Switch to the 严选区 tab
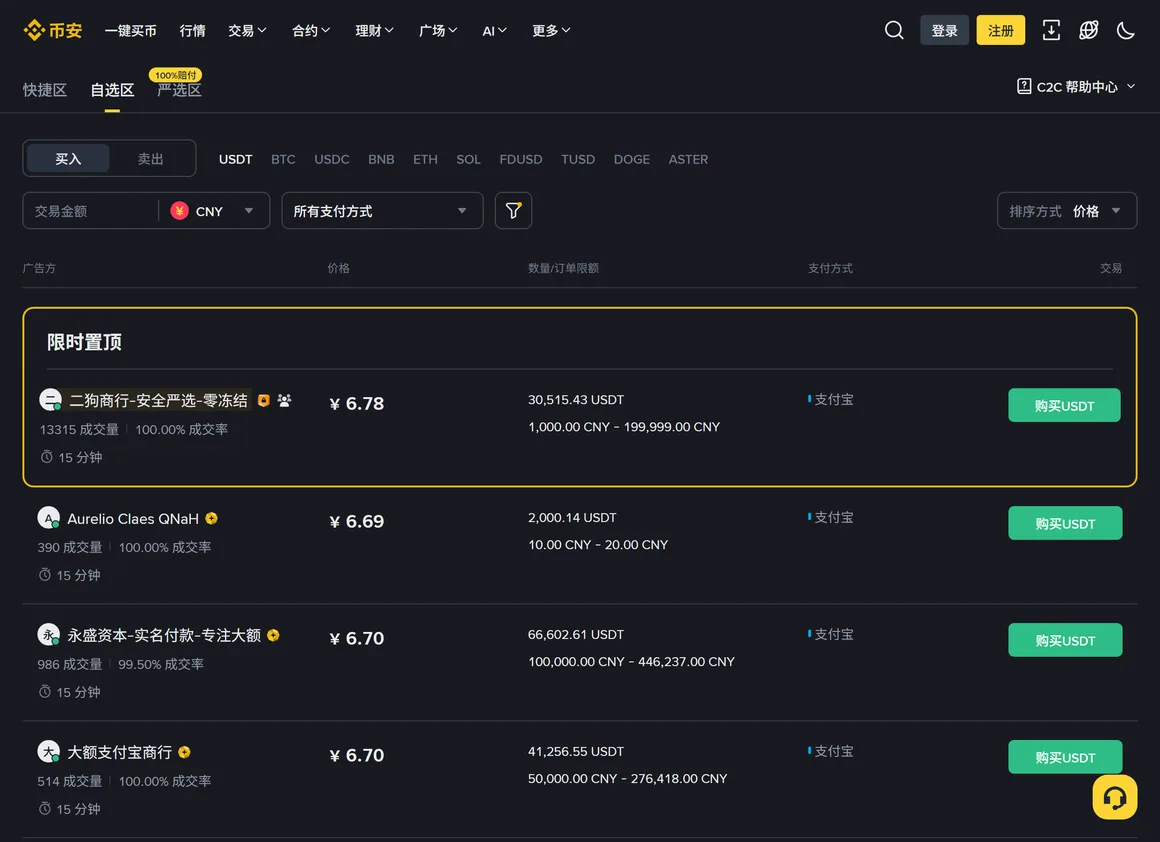1160x842 pixels. click(x=179, y=90)
